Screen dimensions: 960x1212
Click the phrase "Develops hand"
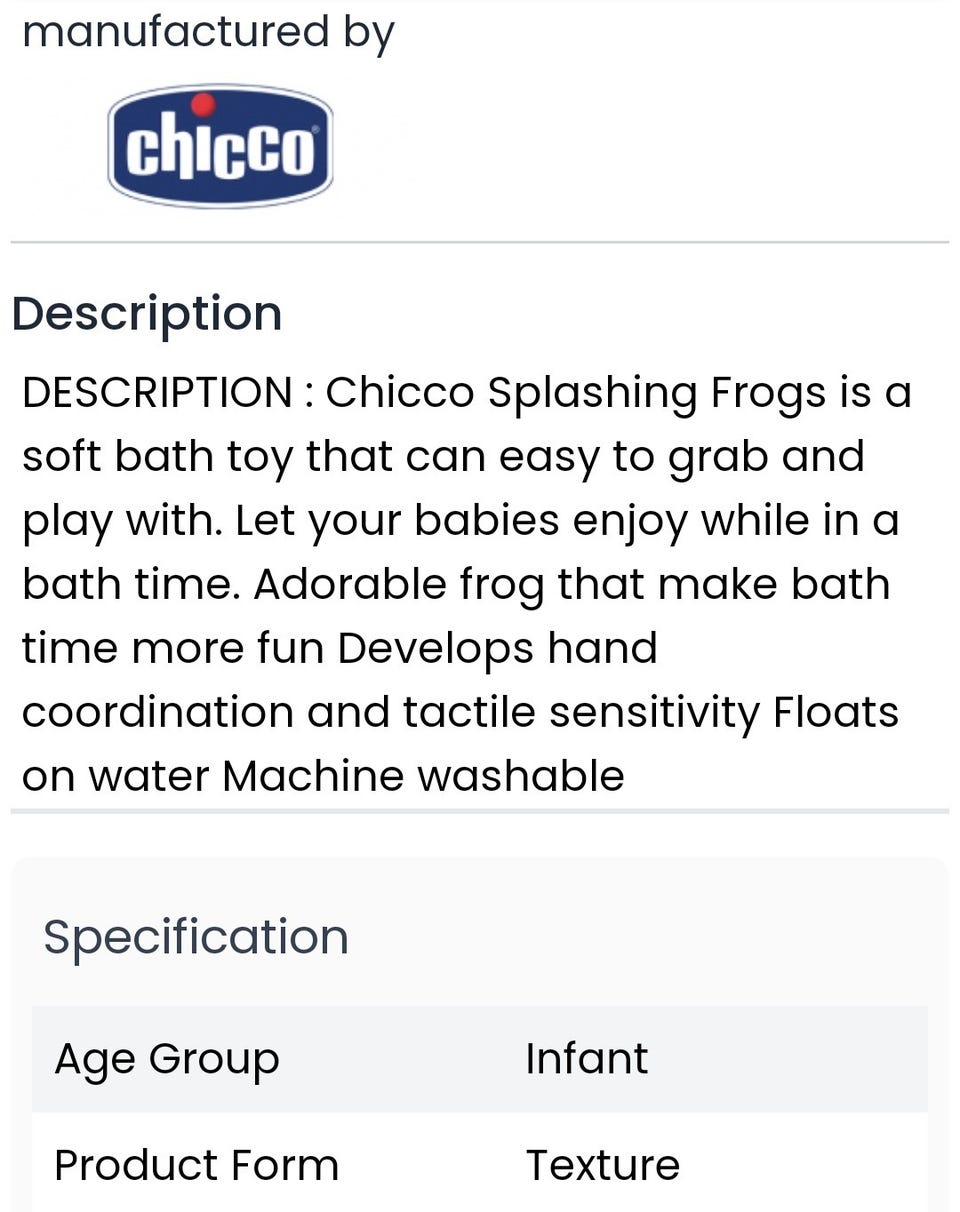[x=497, y=648]
